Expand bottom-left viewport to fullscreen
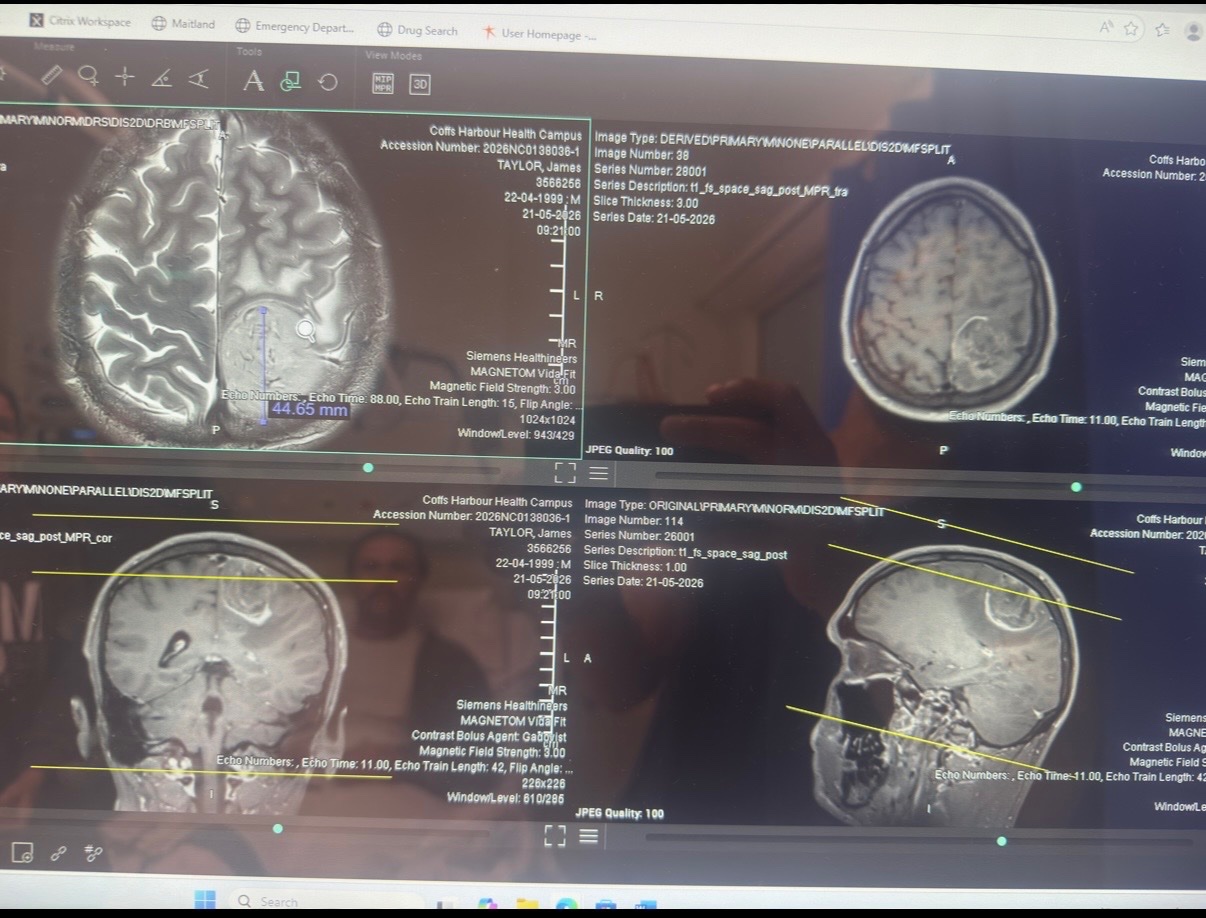Screen dimensions: 1206x918 pos(555,835)
